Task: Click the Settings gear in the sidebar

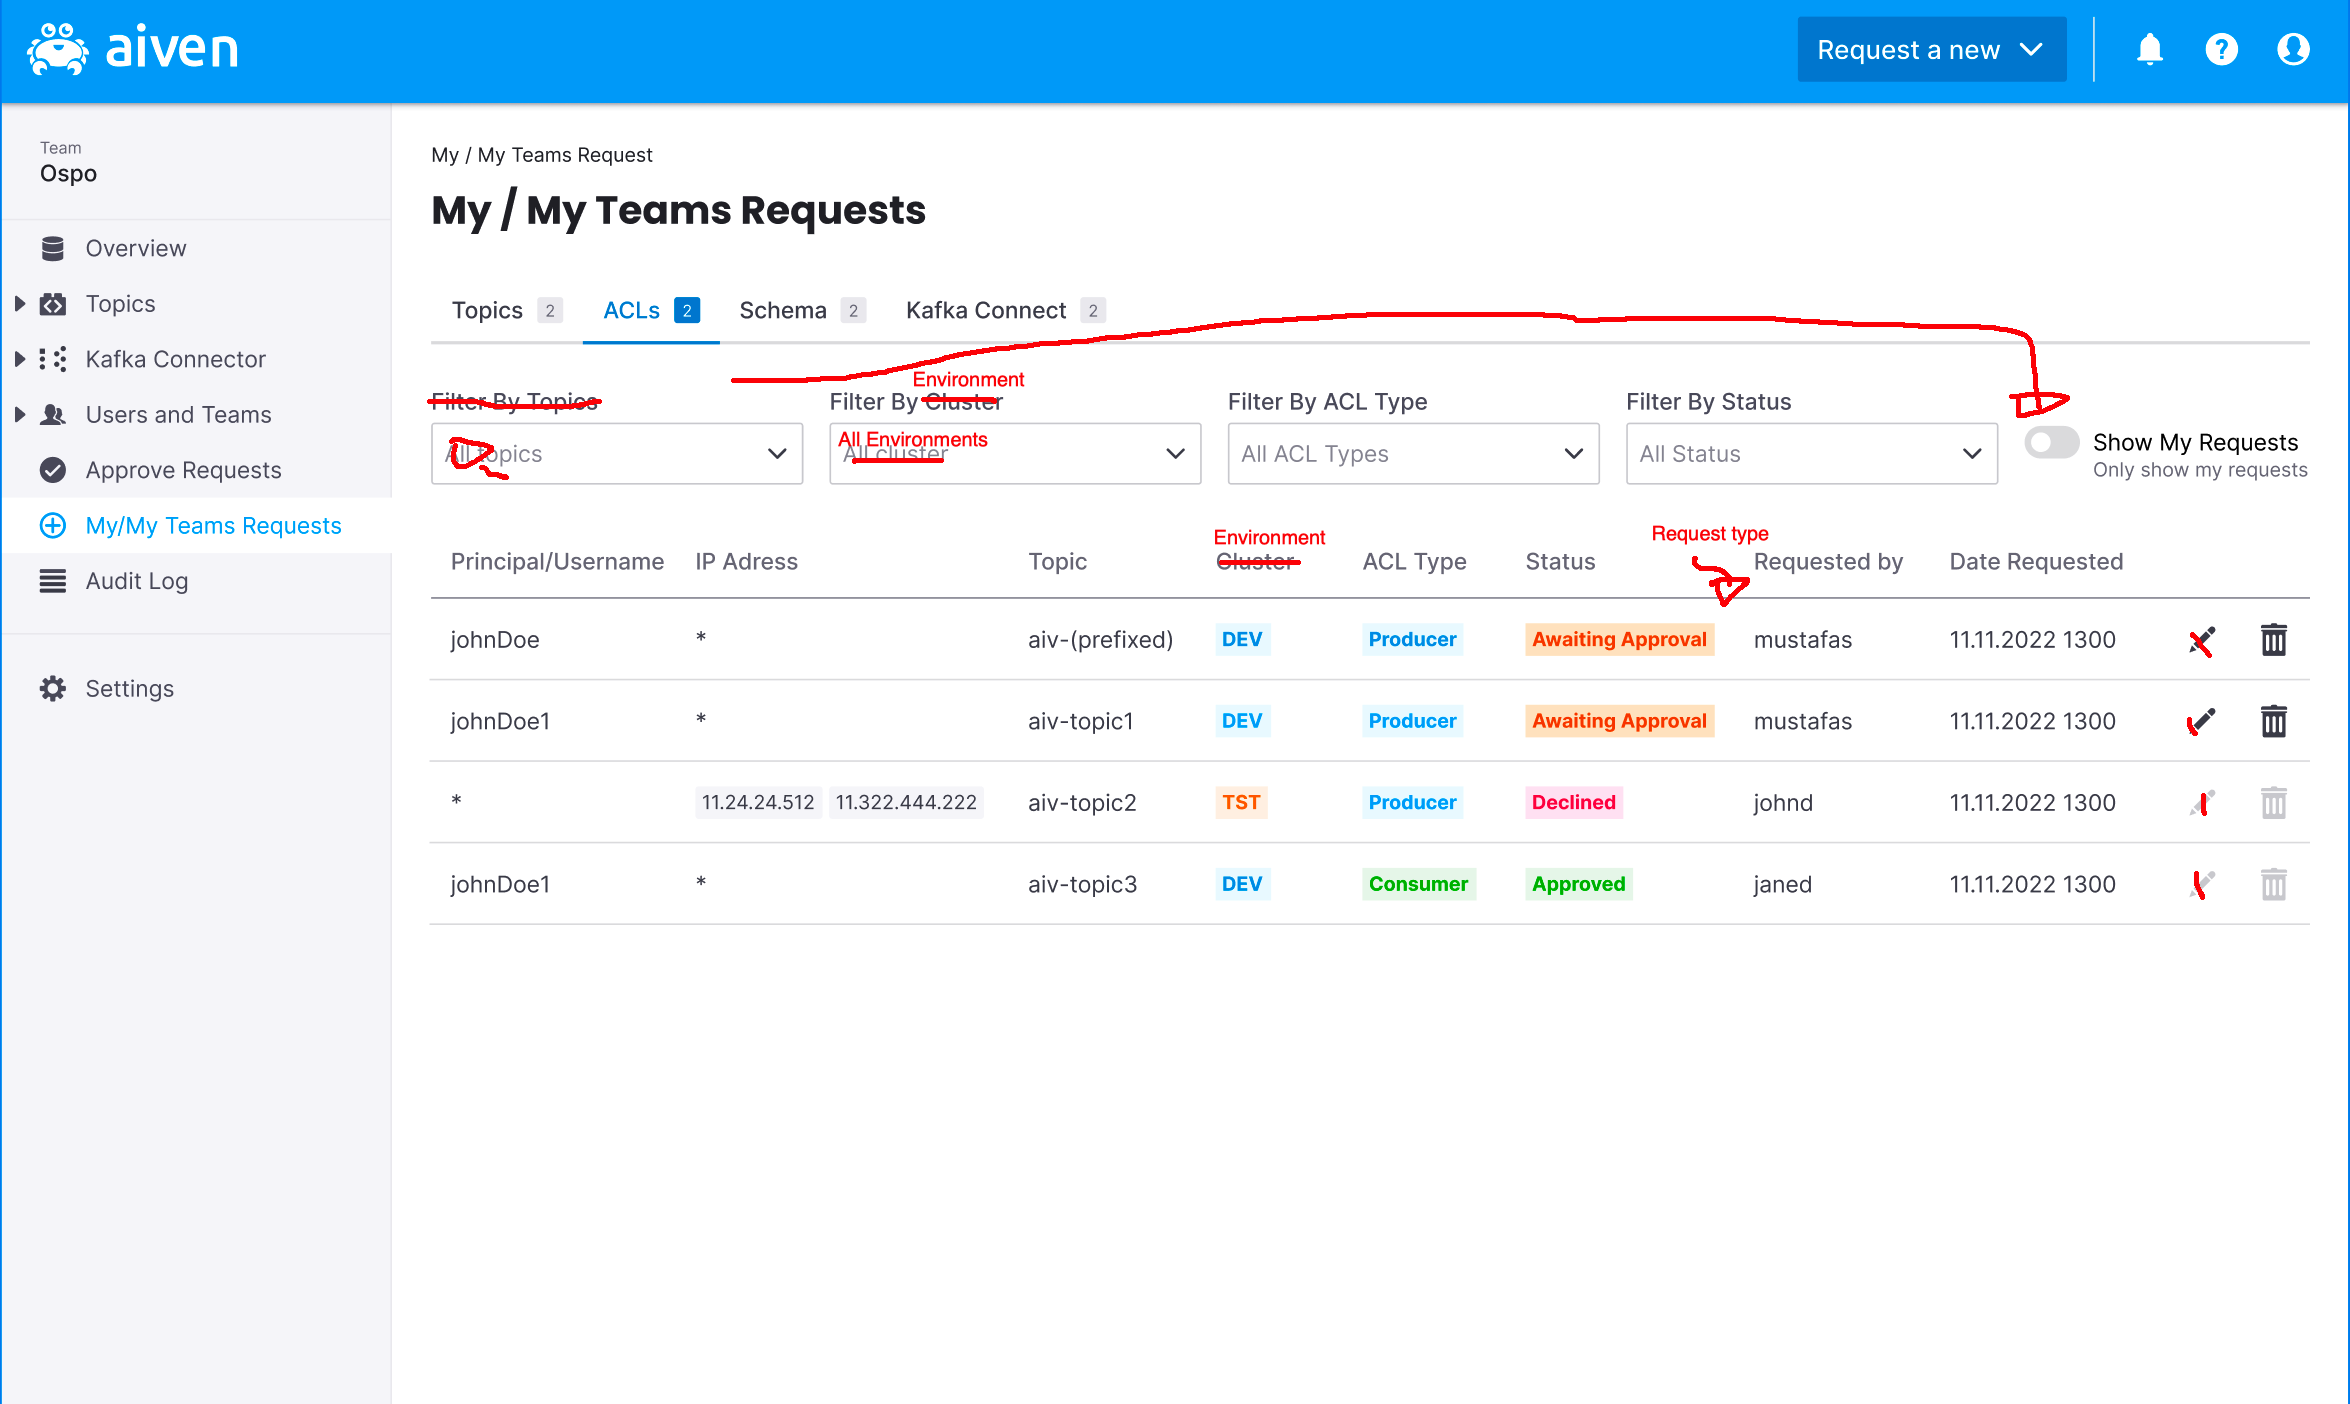Action: pos(53,688)
